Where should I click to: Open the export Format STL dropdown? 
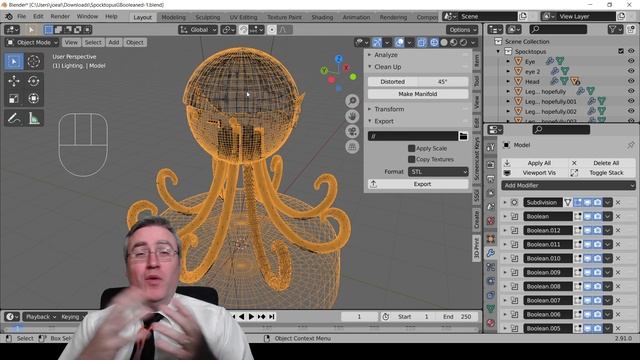[x=438, y=172]
